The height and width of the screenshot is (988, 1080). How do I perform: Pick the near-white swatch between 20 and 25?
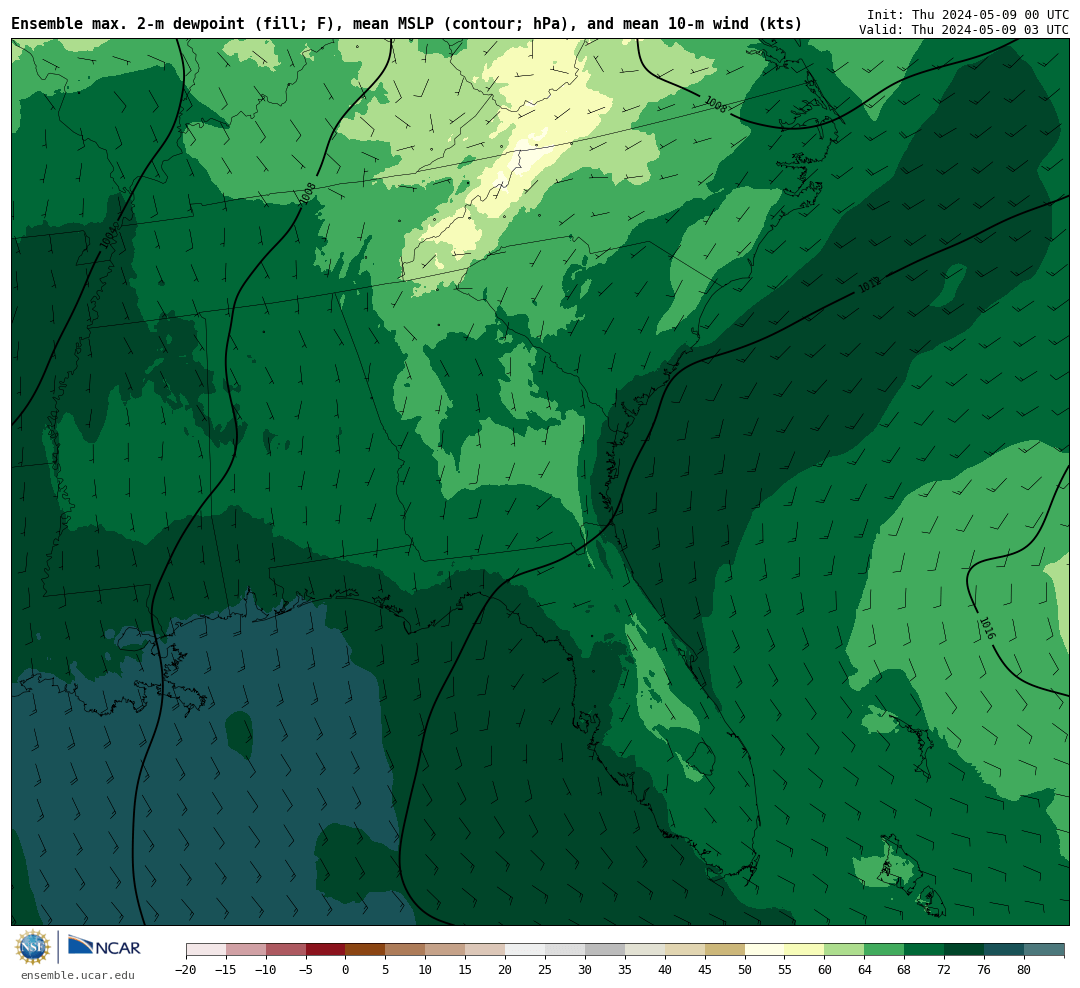coord(526,950)
